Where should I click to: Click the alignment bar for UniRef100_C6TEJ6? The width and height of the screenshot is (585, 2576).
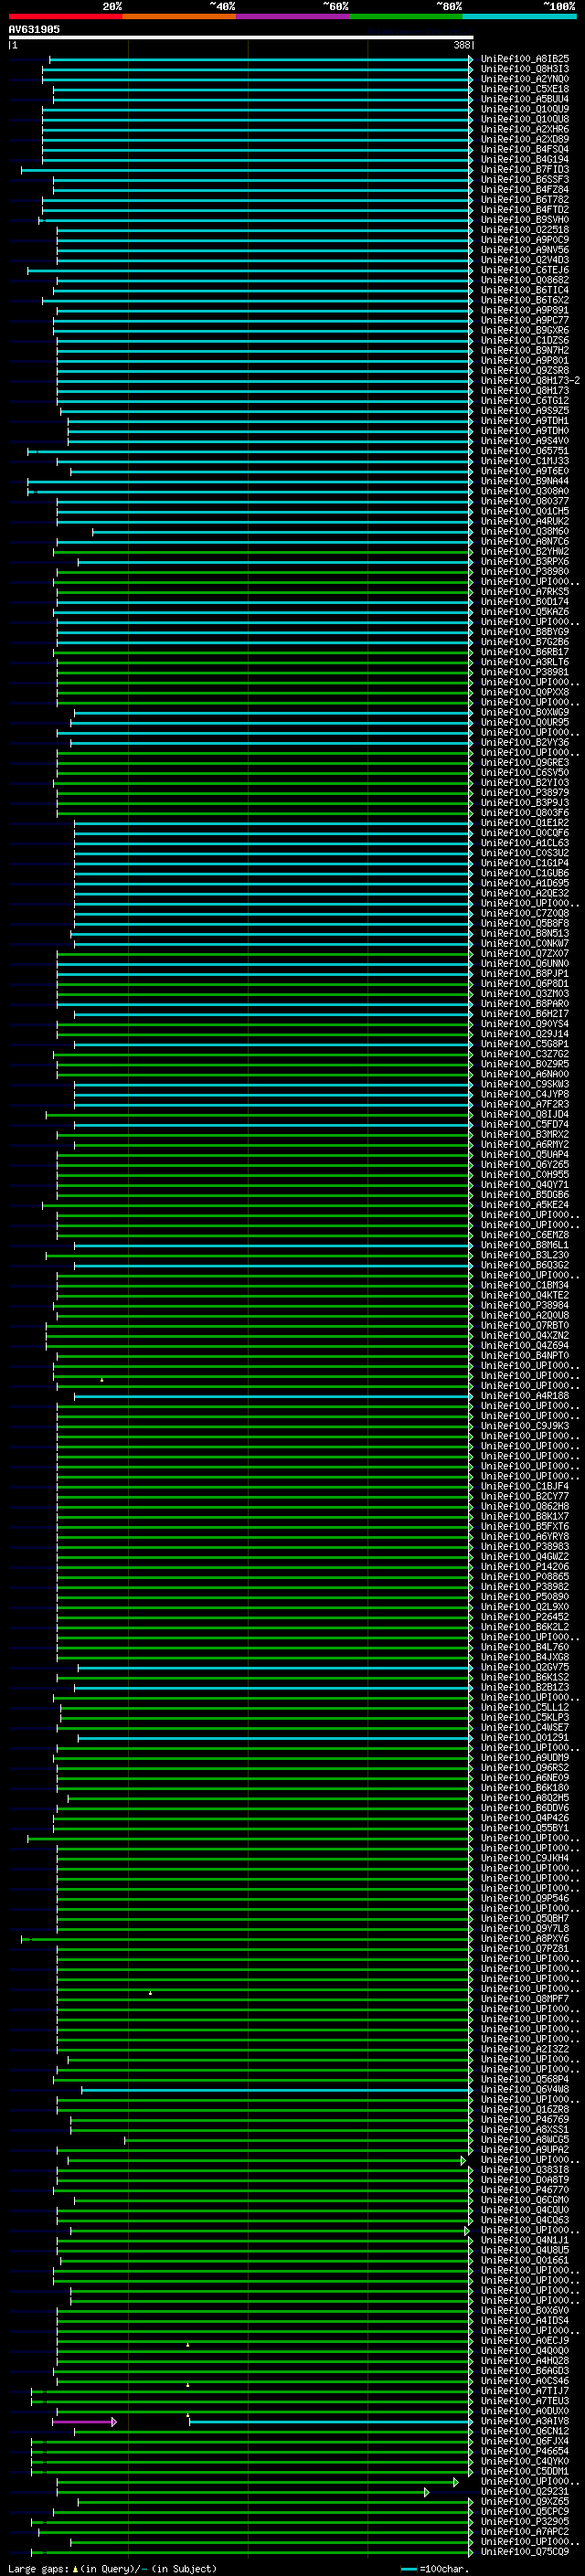[x=250, y=270]
